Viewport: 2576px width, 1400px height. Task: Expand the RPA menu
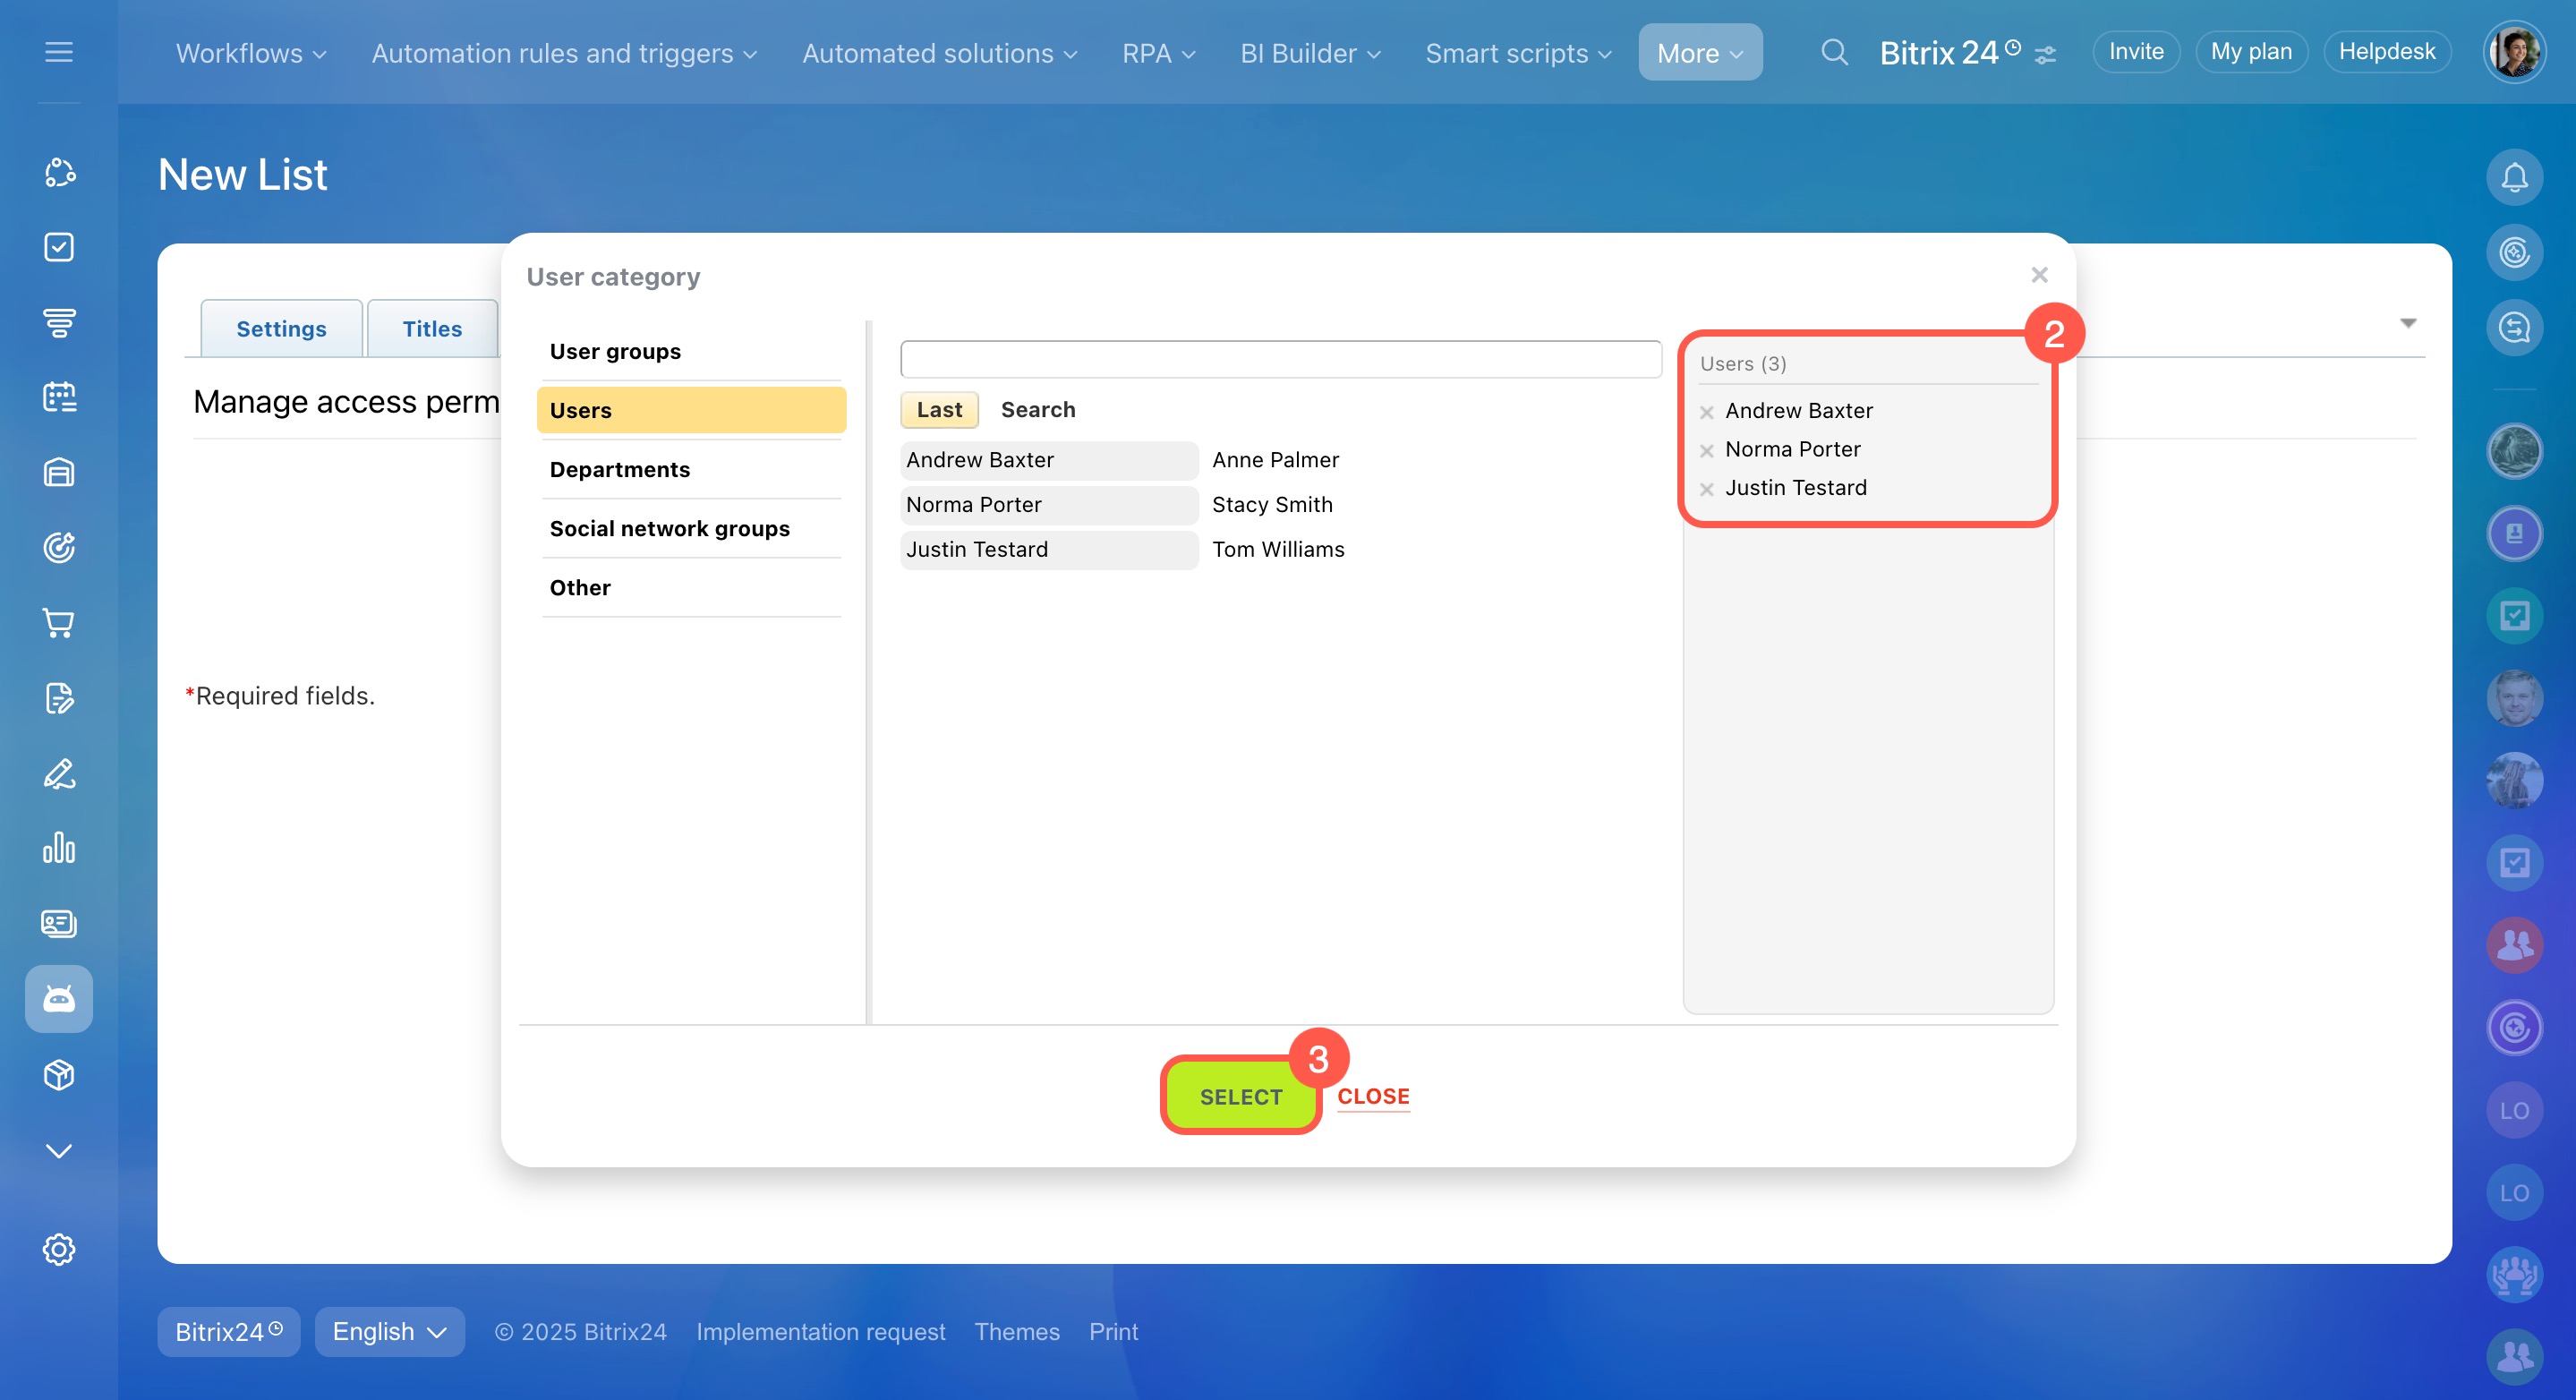[x=1158, y=53]
